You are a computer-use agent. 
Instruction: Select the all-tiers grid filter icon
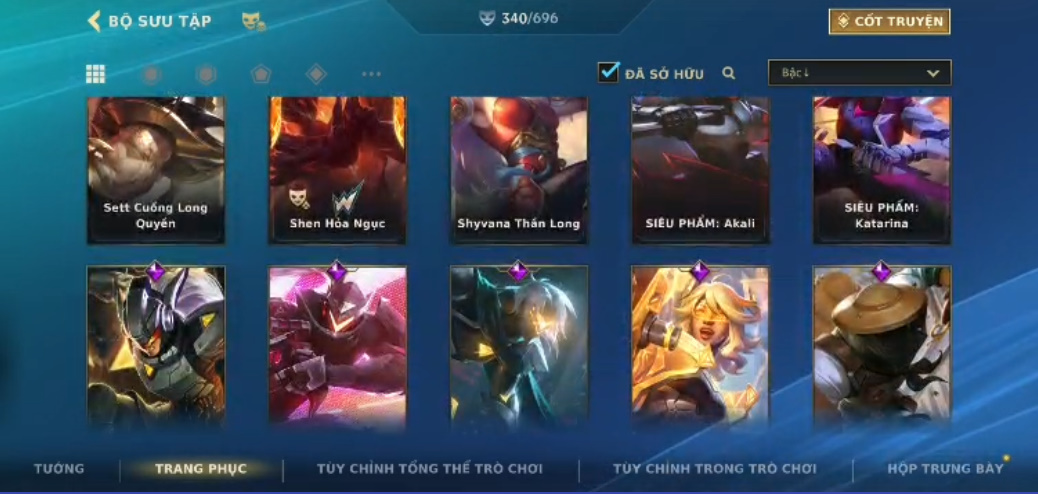pyautogui.click(x=95, y=74)
